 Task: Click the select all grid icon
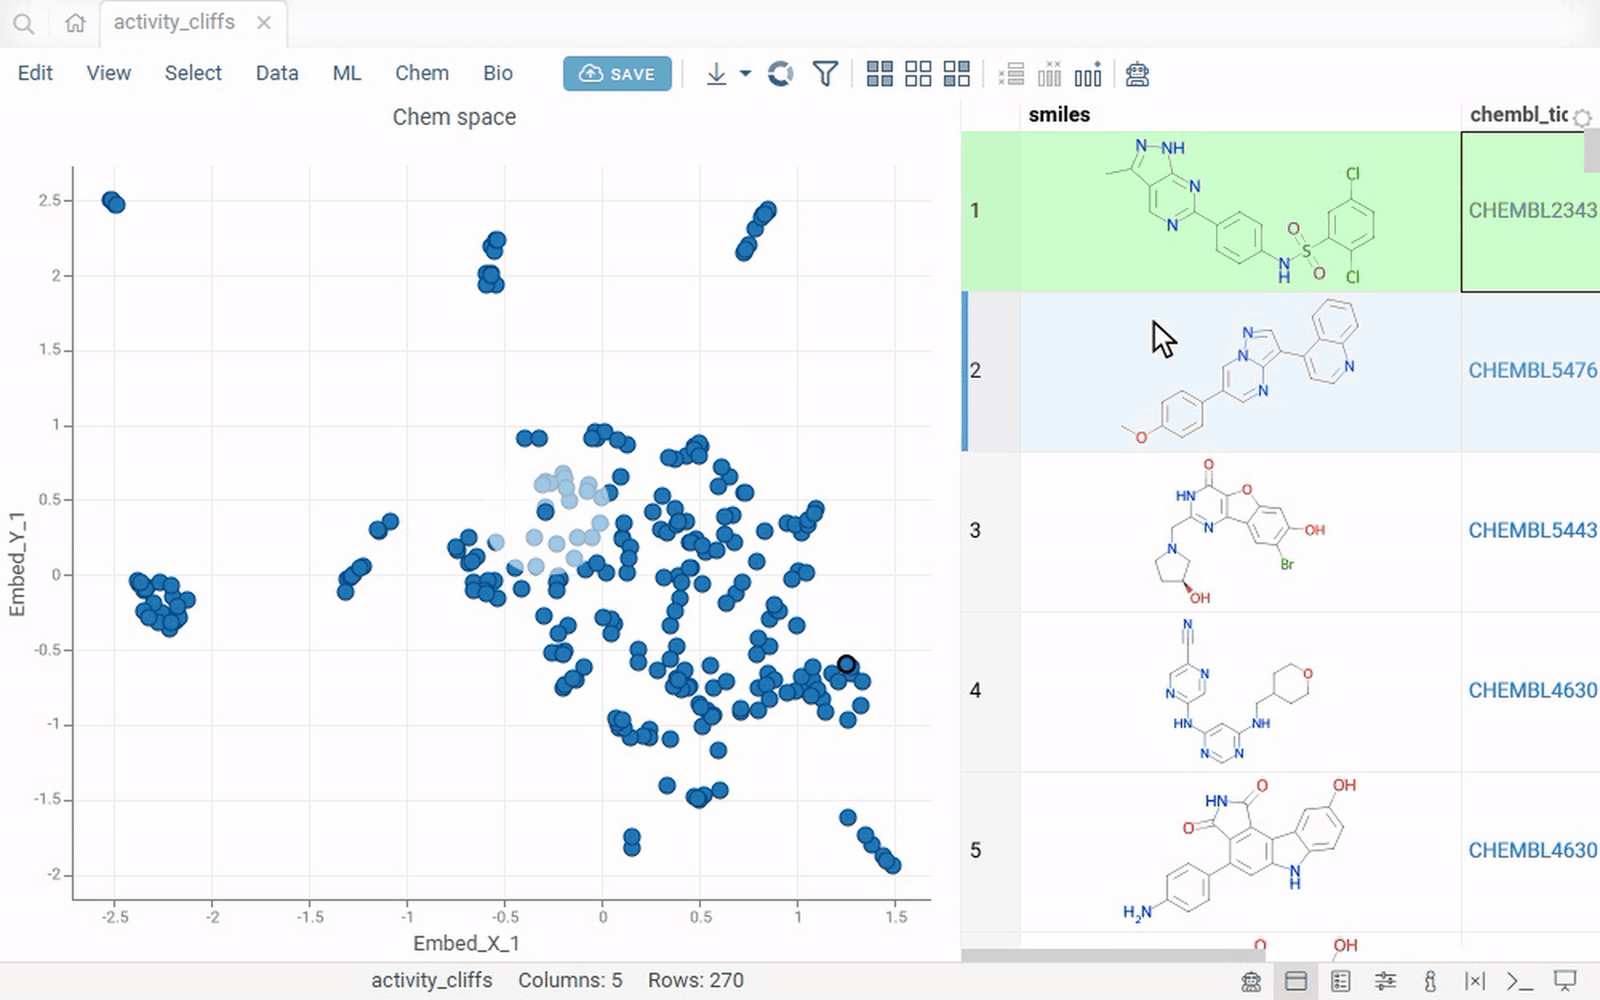click(880, 74)
